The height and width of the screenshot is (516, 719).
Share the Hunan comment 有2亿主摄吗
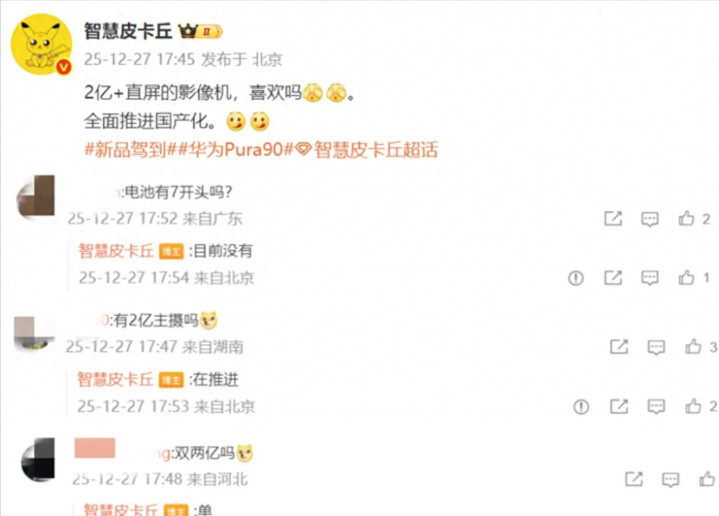619,347
